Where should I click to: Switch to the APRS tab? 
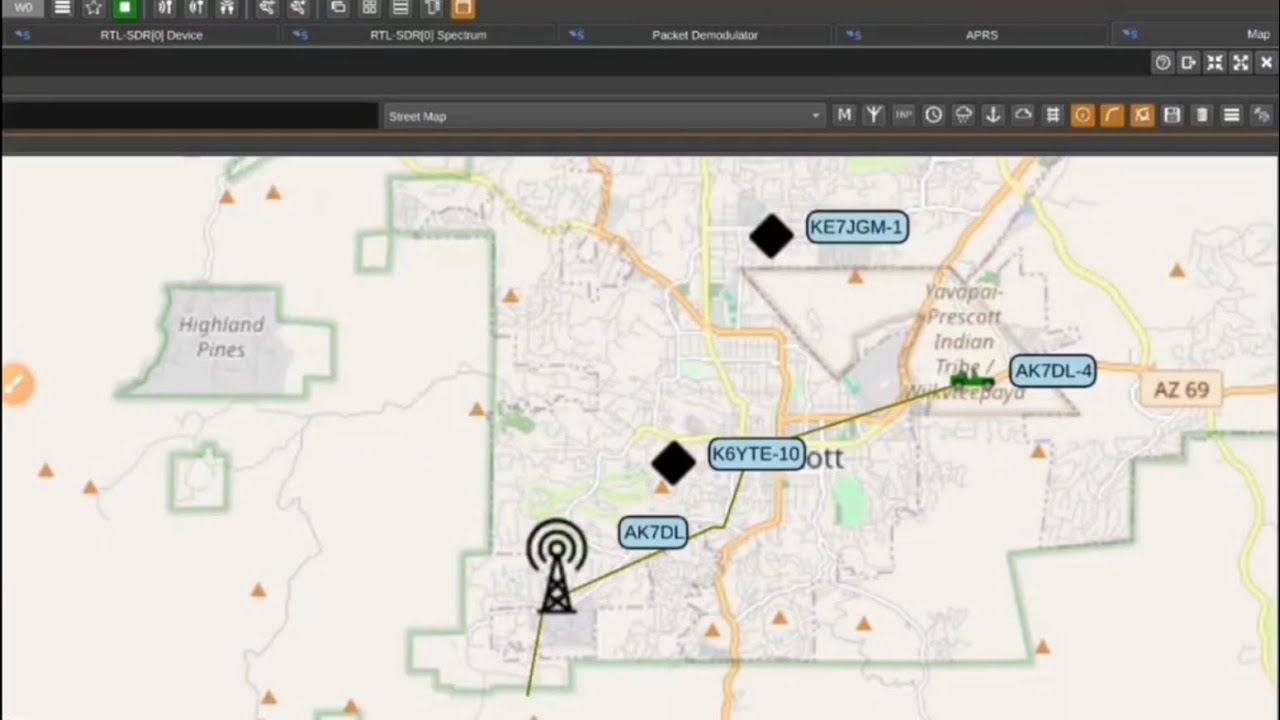[972, 35]
